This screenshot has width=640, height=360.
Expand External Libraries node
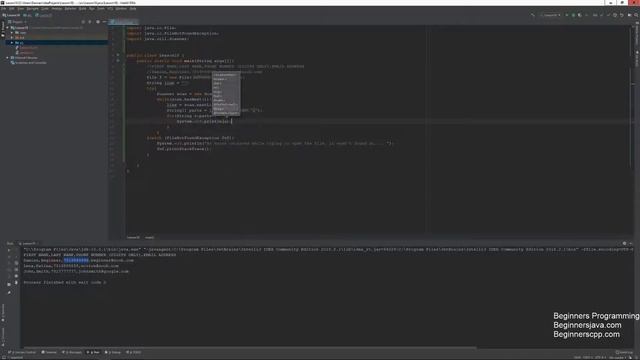[7, 58]
